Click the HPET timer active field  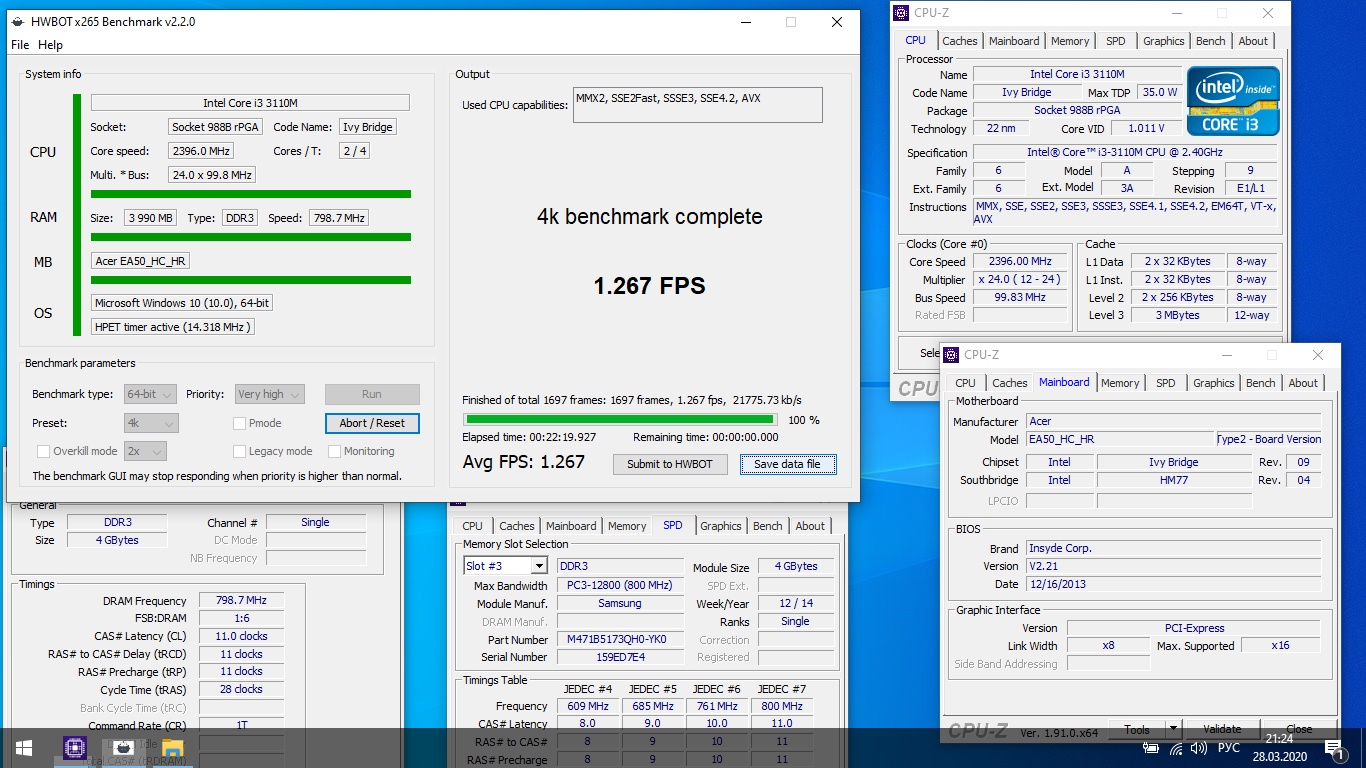[172, 327]
